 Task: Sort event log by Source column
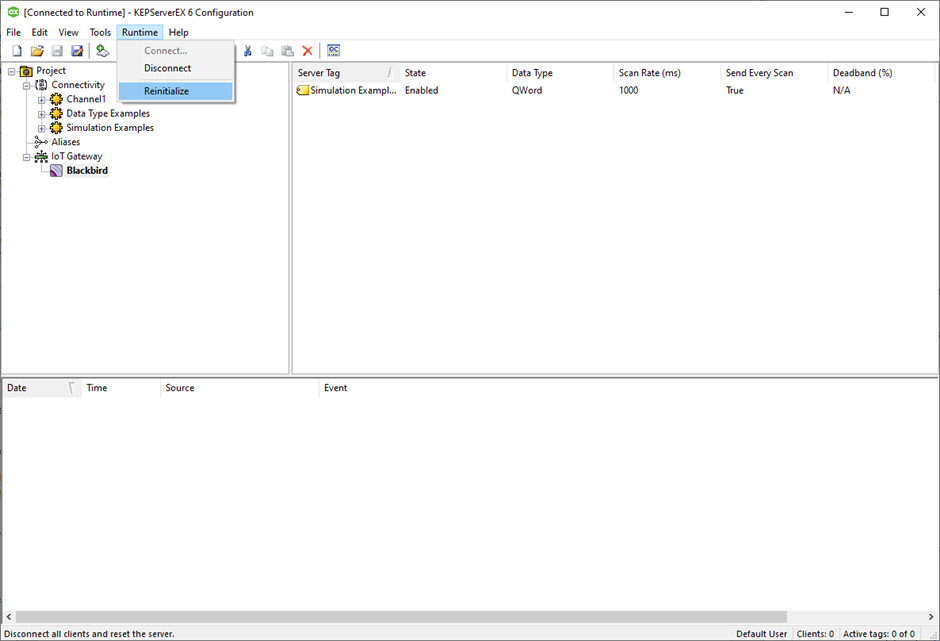pyautogui.click(x=240, y=388)
